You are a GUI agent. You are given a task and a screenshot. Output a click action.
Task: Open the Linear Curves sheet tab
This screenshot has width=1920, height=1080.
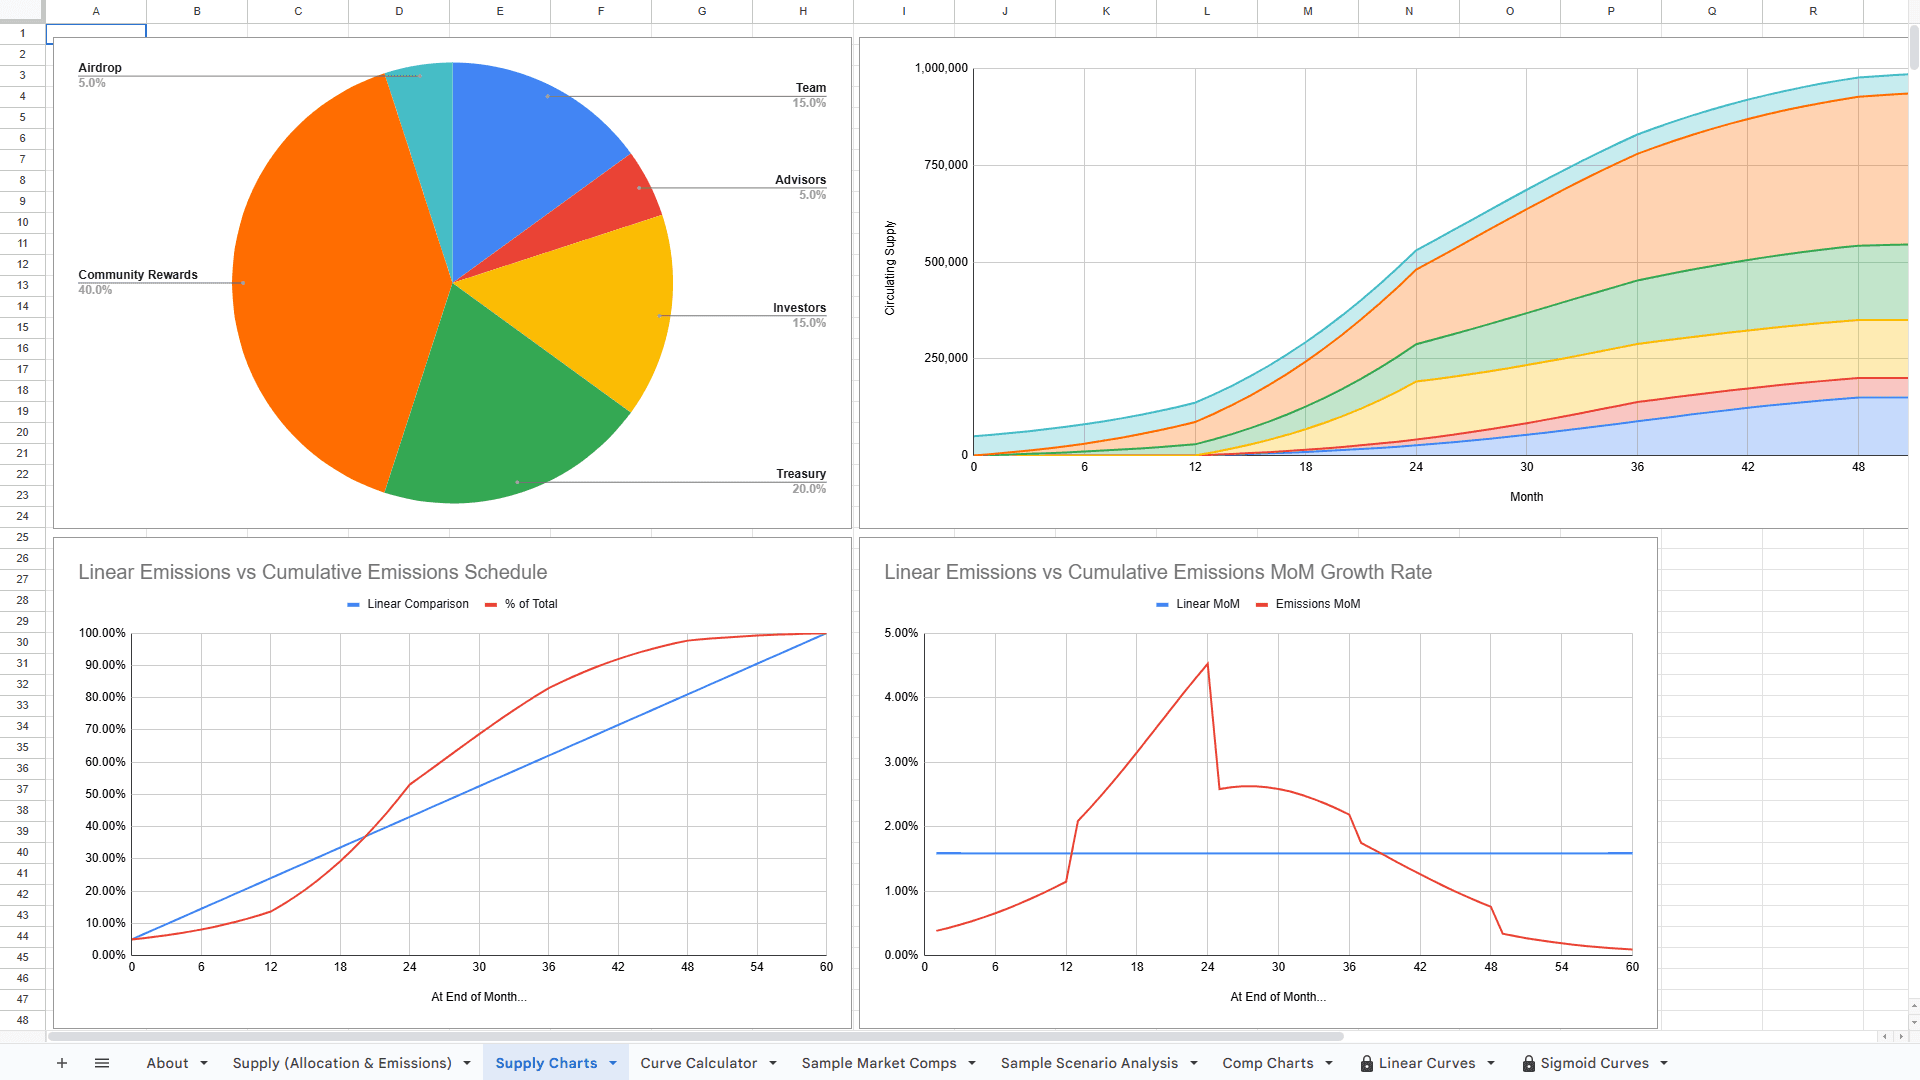pos(1427,1063)
